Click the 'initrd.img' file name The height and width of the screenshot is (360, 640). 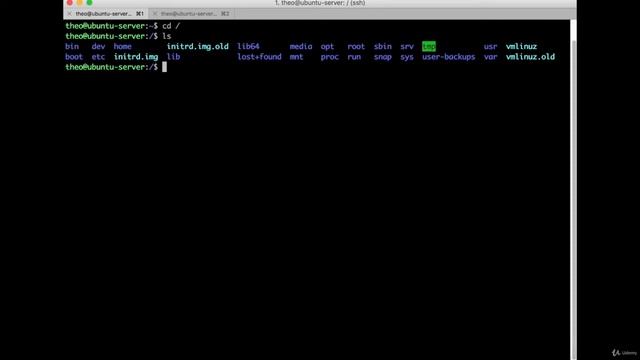coord(136,57)
